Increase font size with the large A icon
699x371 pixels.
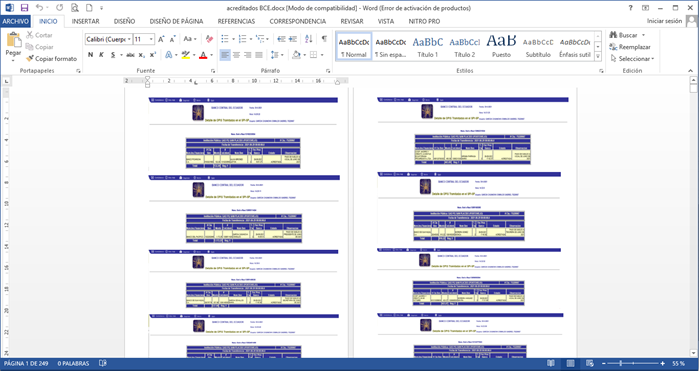coord(161,39)
